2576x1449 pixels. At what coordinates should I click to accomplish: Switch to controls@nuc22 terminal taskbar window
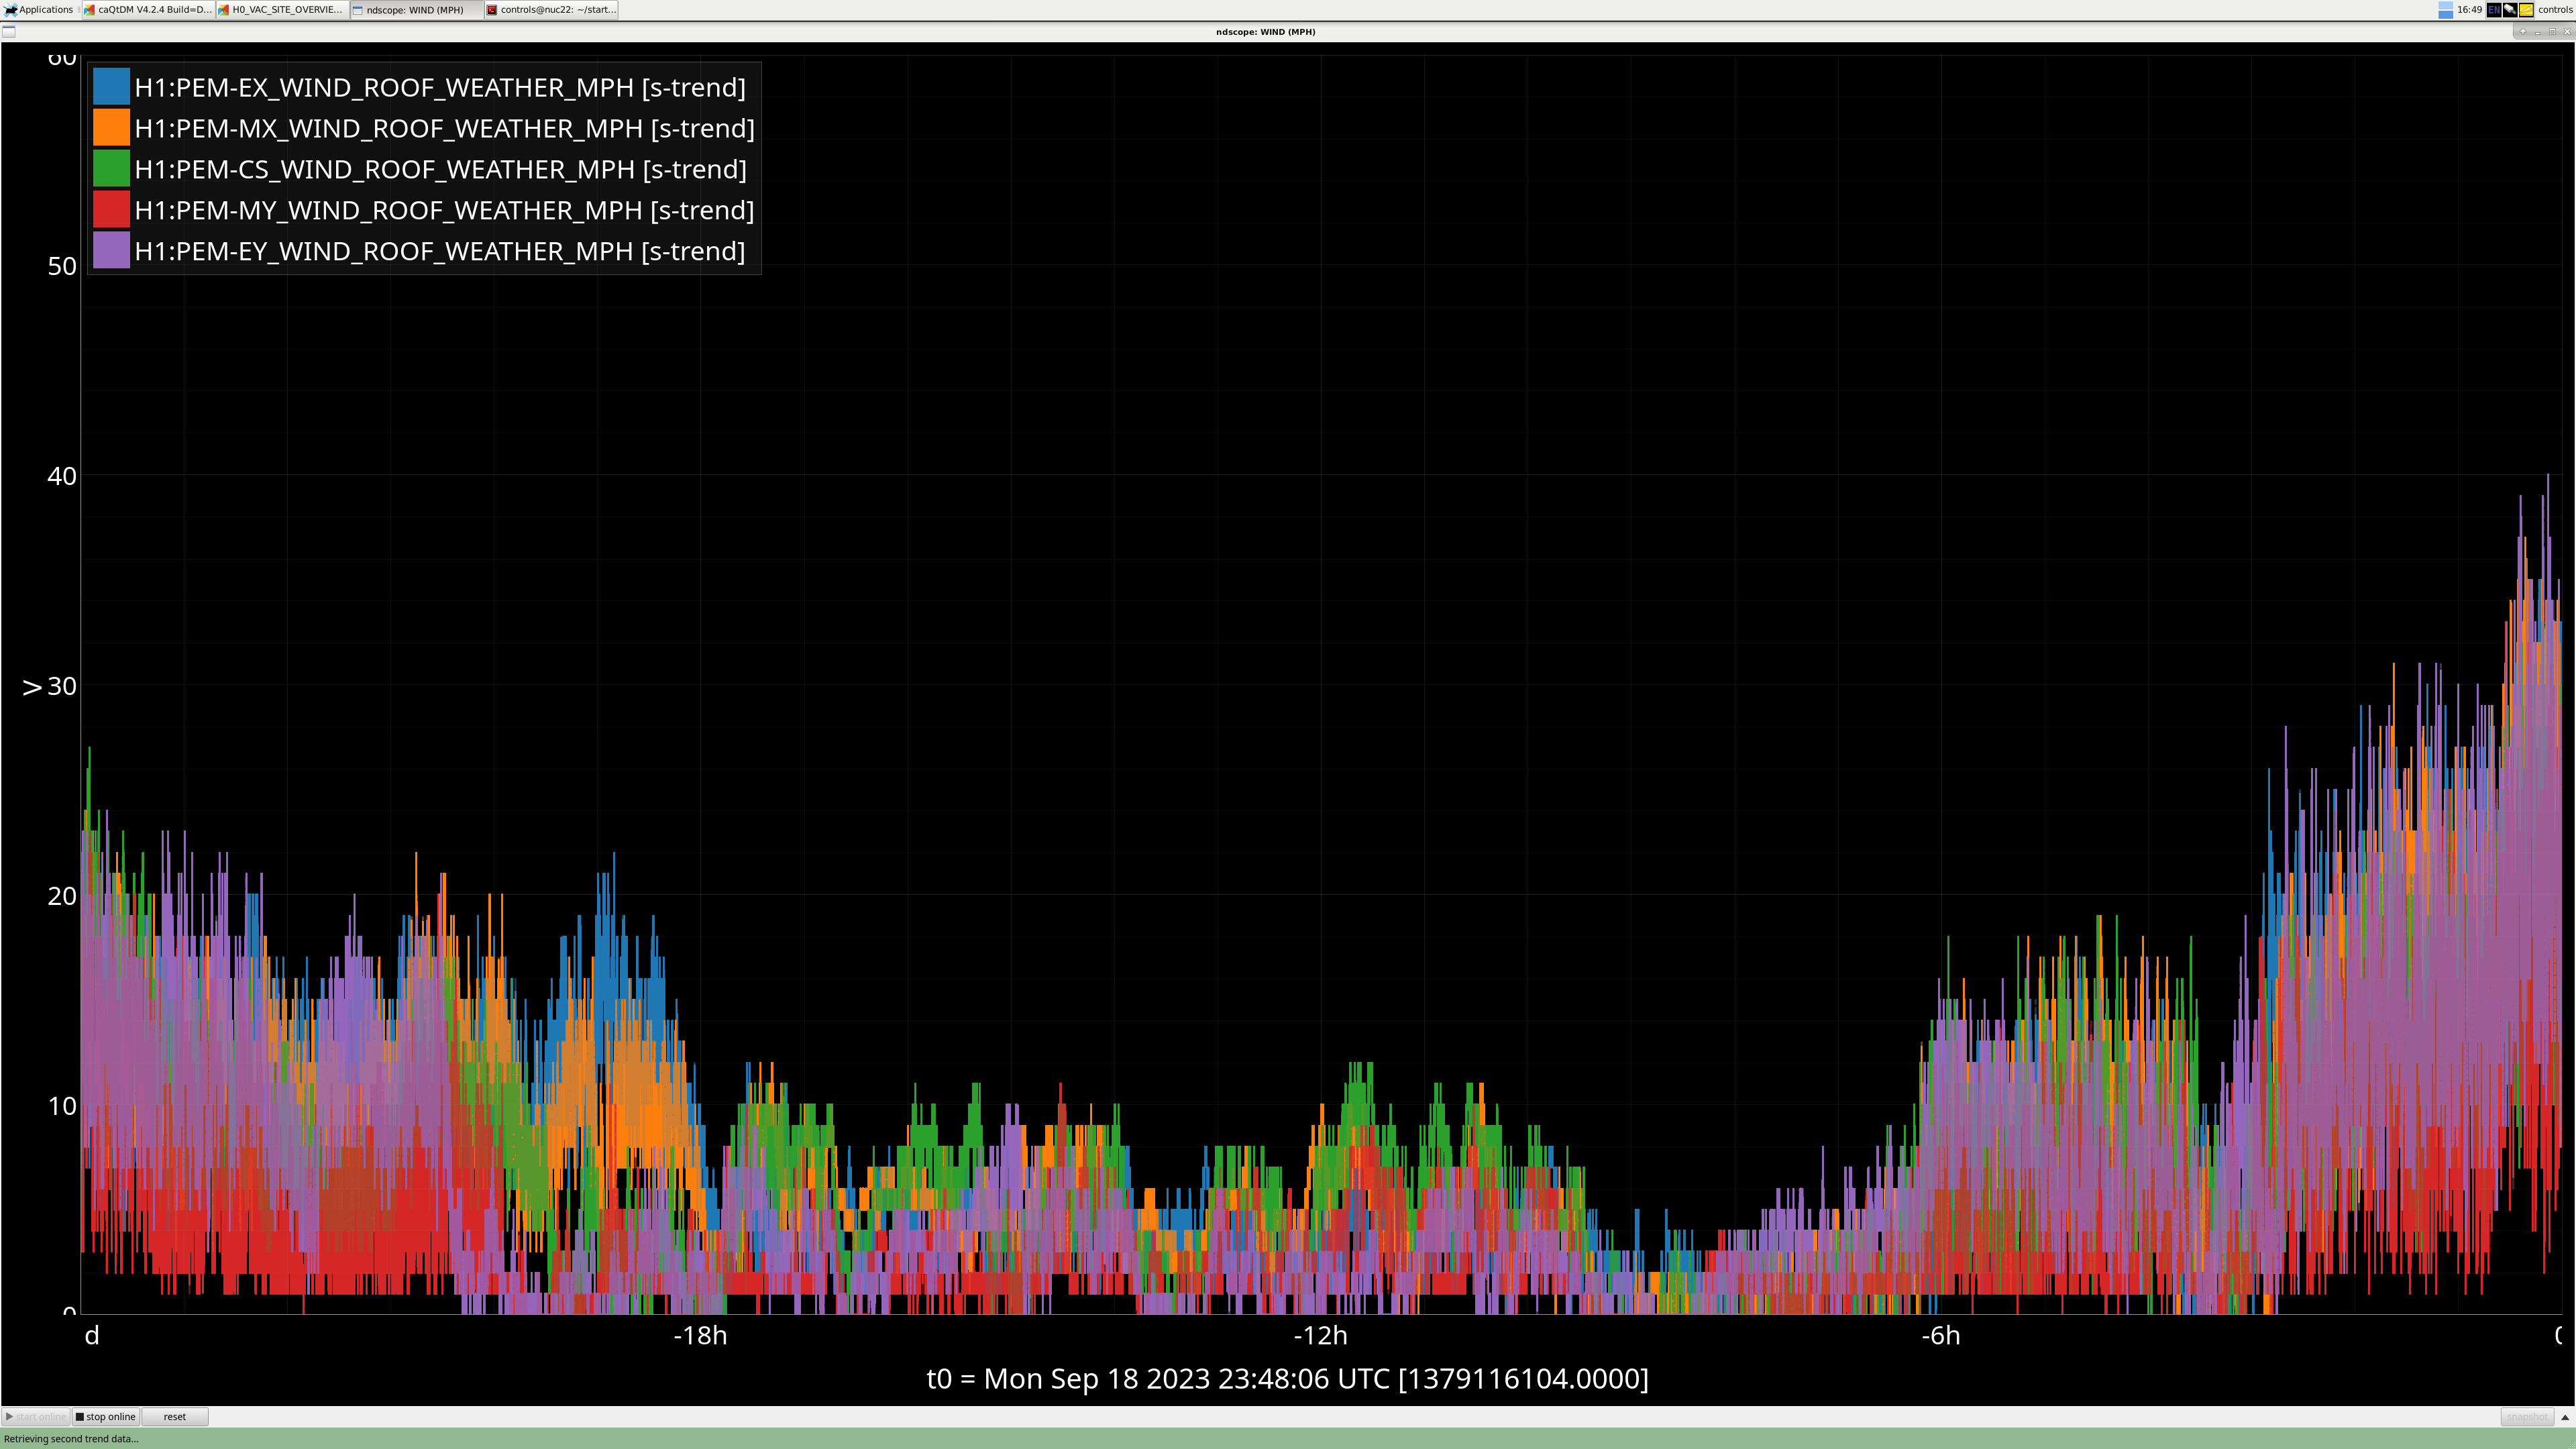[551, 9]
